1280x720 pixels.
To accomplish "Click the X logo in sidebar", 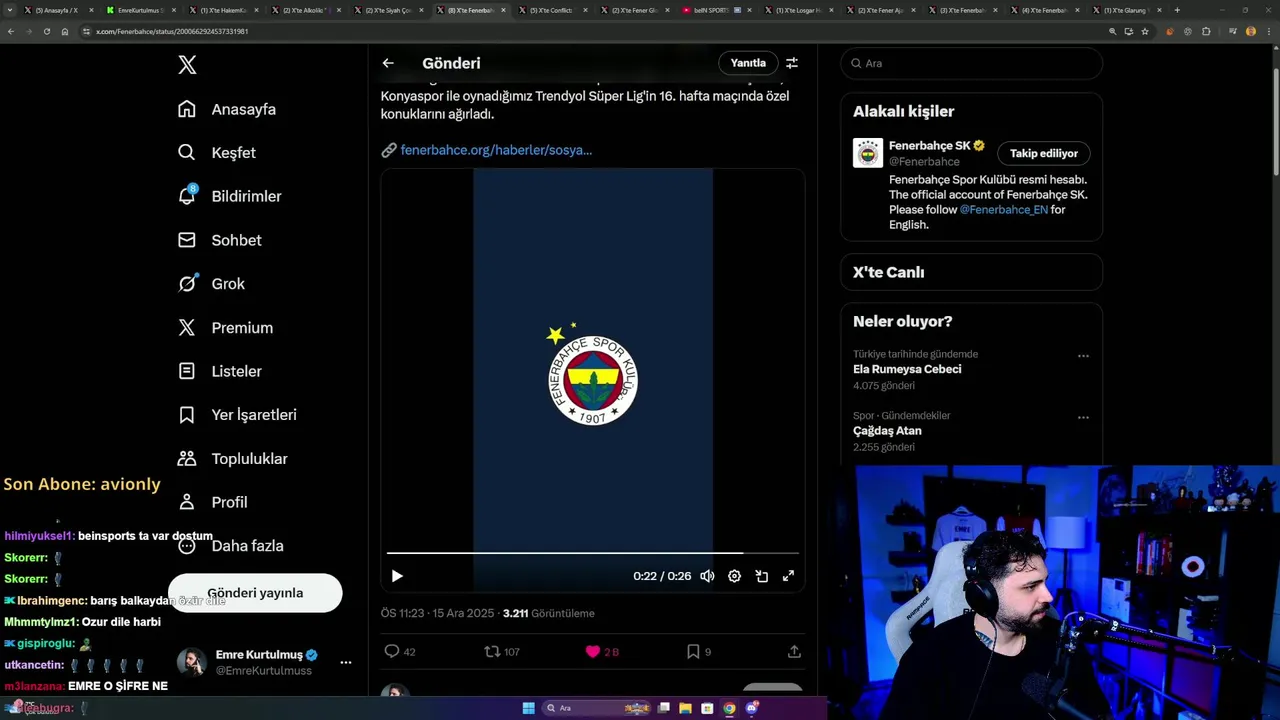I will click(x=187, y=65).
